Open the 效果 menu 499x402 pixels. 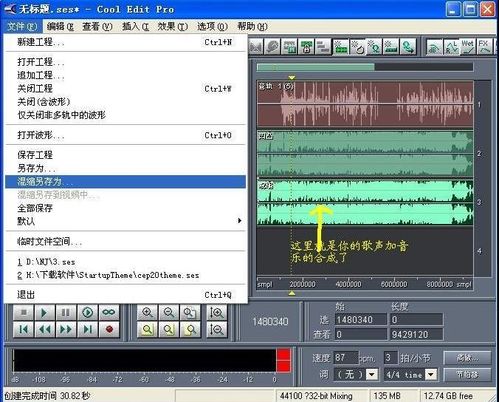point(173,26)
